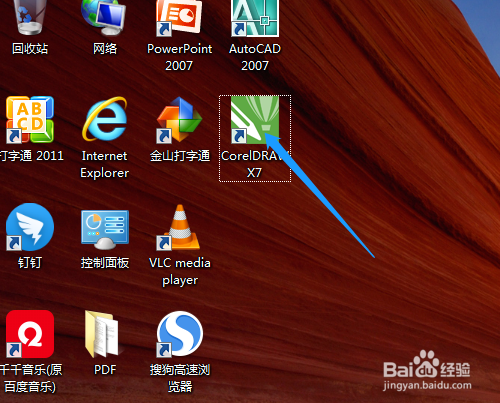Image resolution: width=500 pixels, height=403 pixels.
Task: Select the PDF folder icon
Action: coord(103,334)
